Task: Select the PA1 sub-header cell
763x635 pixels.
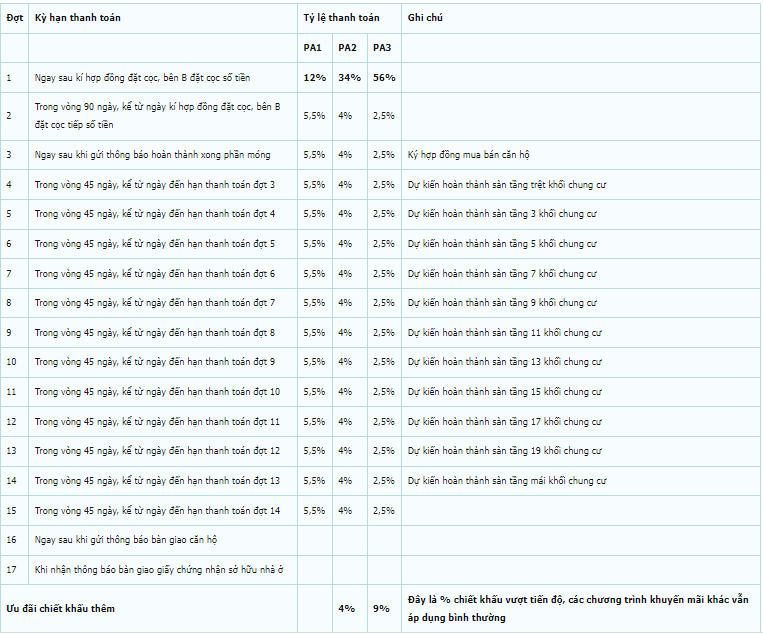Action: click(x=313, y=48)
